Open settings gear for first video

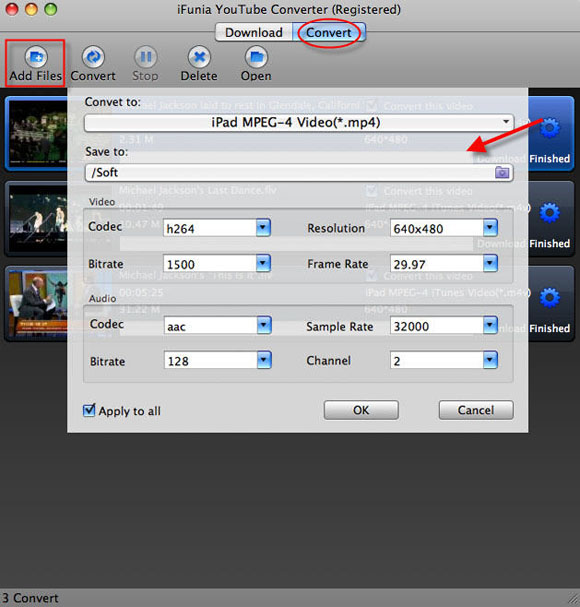point(549,128)
